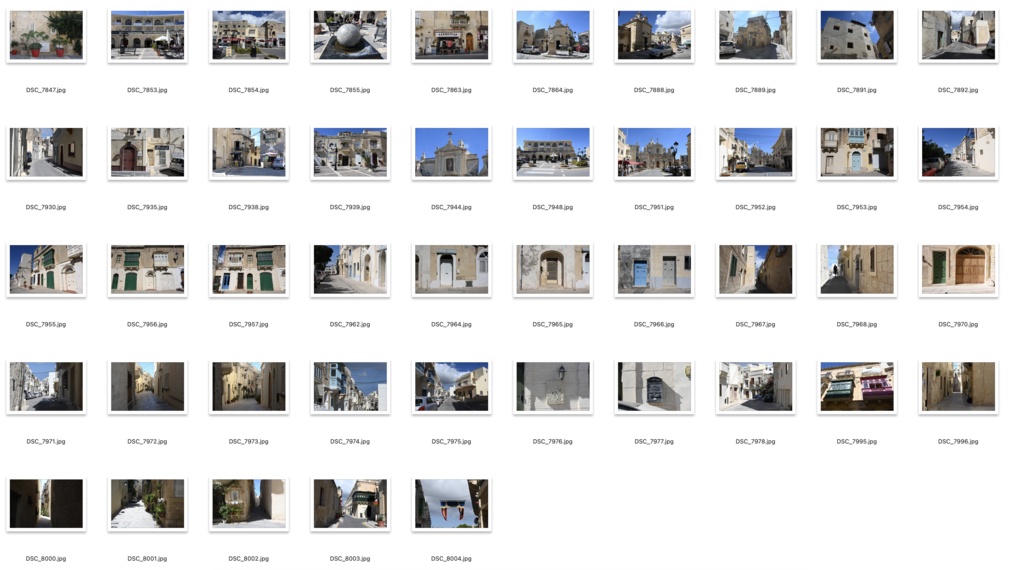Select the DSC_7996.jpg photo thumbnail
Image resolution: width=1024 pixels, height=570 pixels.
(958, 387)
